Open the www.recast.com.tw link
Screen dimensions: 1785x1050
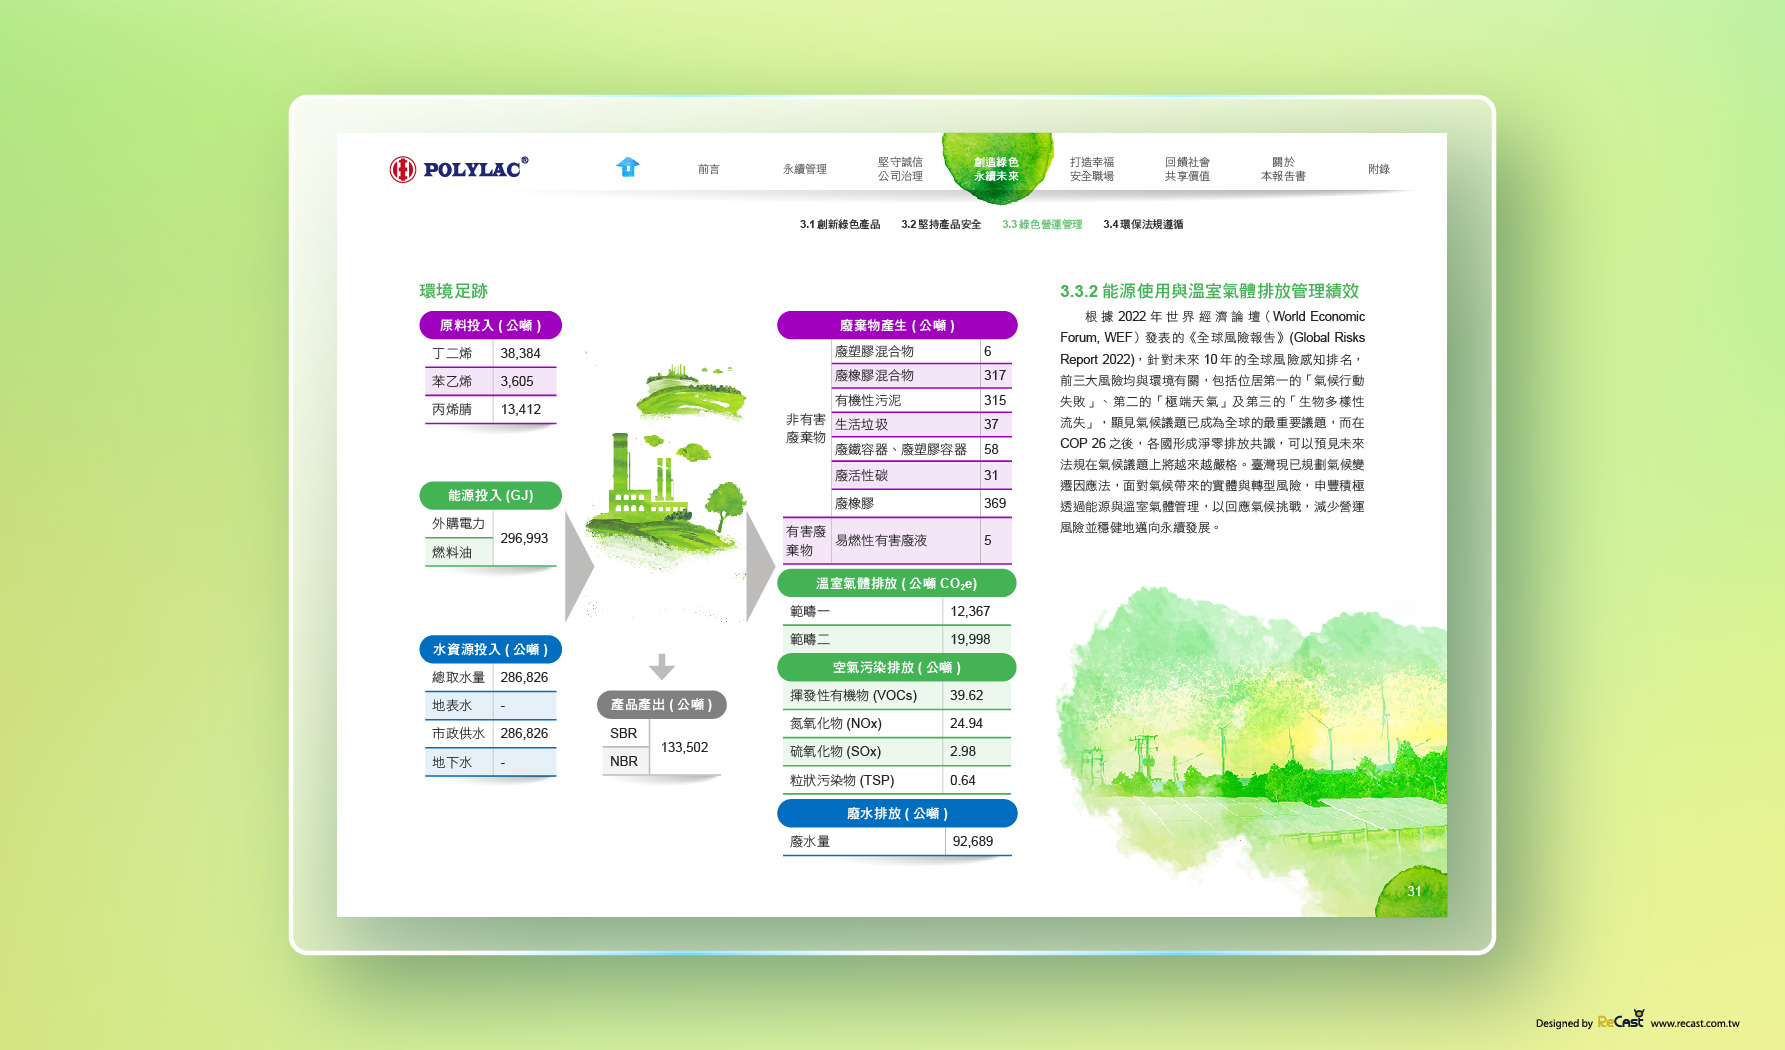(x=1695, y=1023)
